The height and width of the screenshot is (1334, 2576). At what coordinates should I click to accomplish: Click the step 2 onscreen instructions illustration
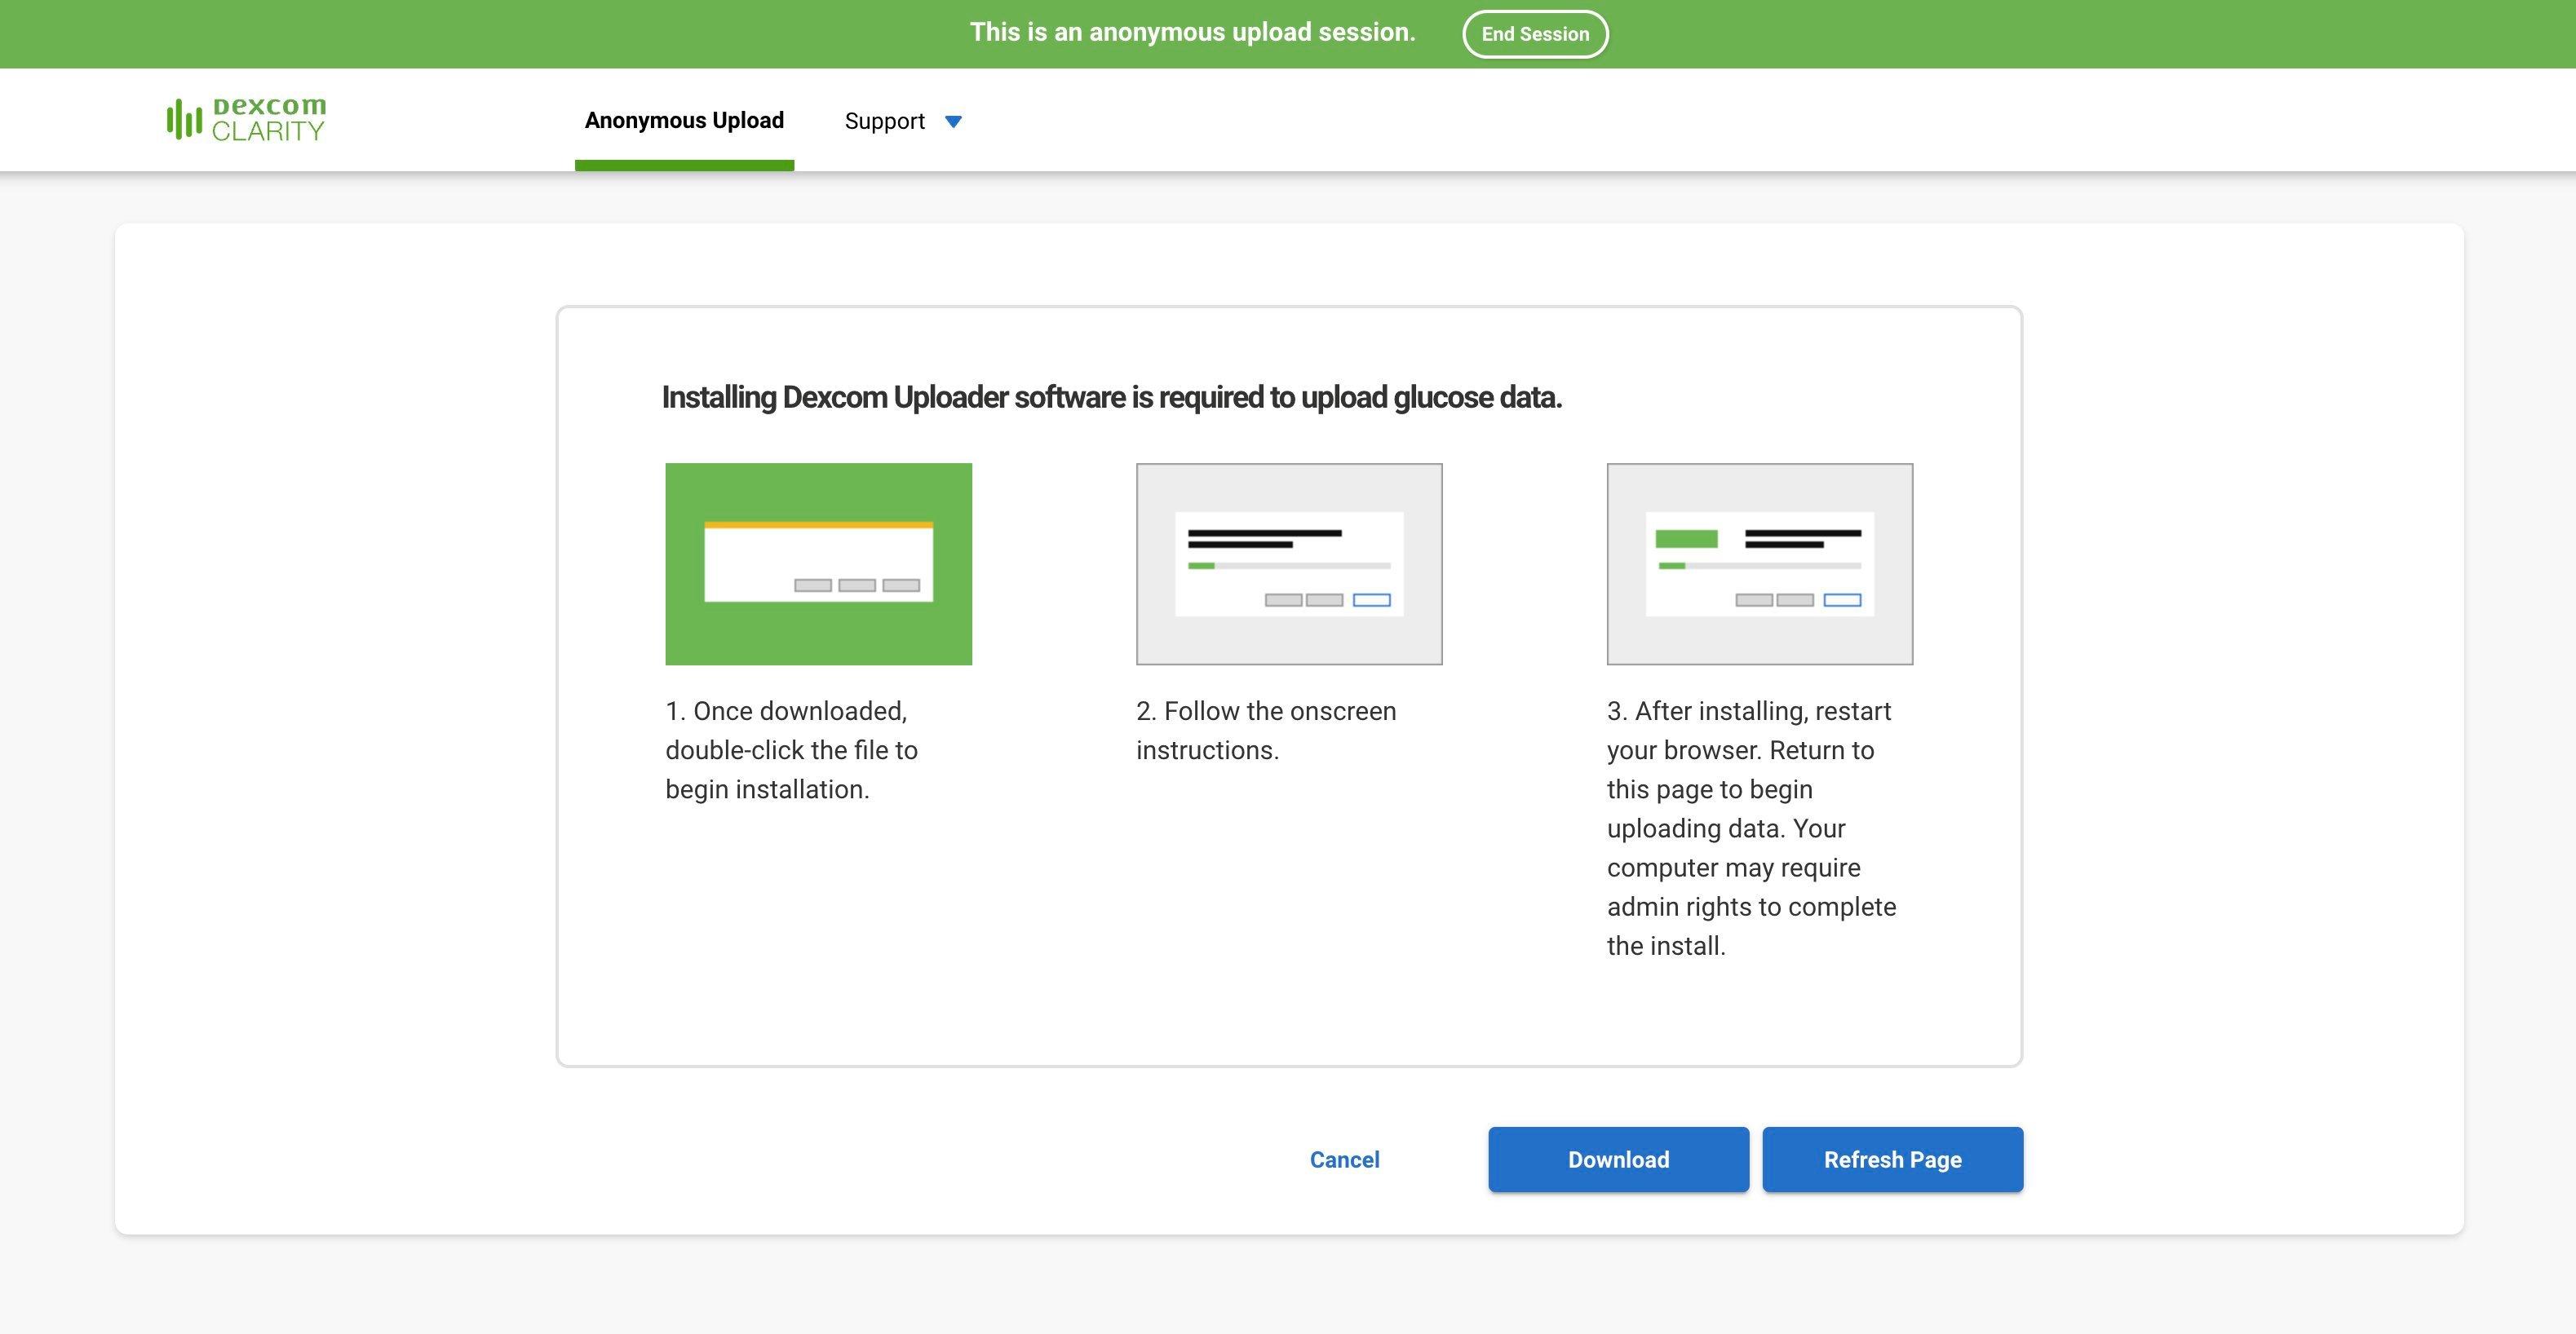(x=1289, y=563)
